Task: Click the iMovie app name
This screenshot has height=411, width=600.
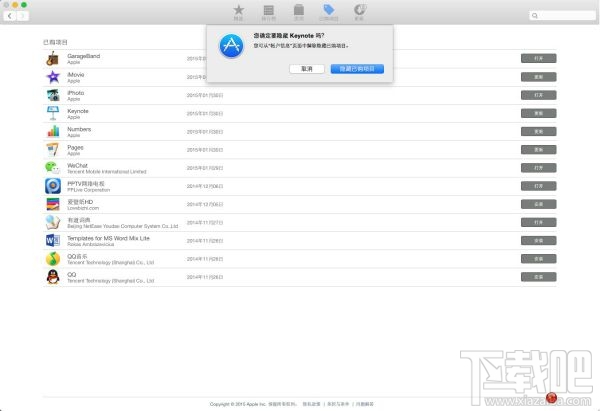Action: point(76,74)
